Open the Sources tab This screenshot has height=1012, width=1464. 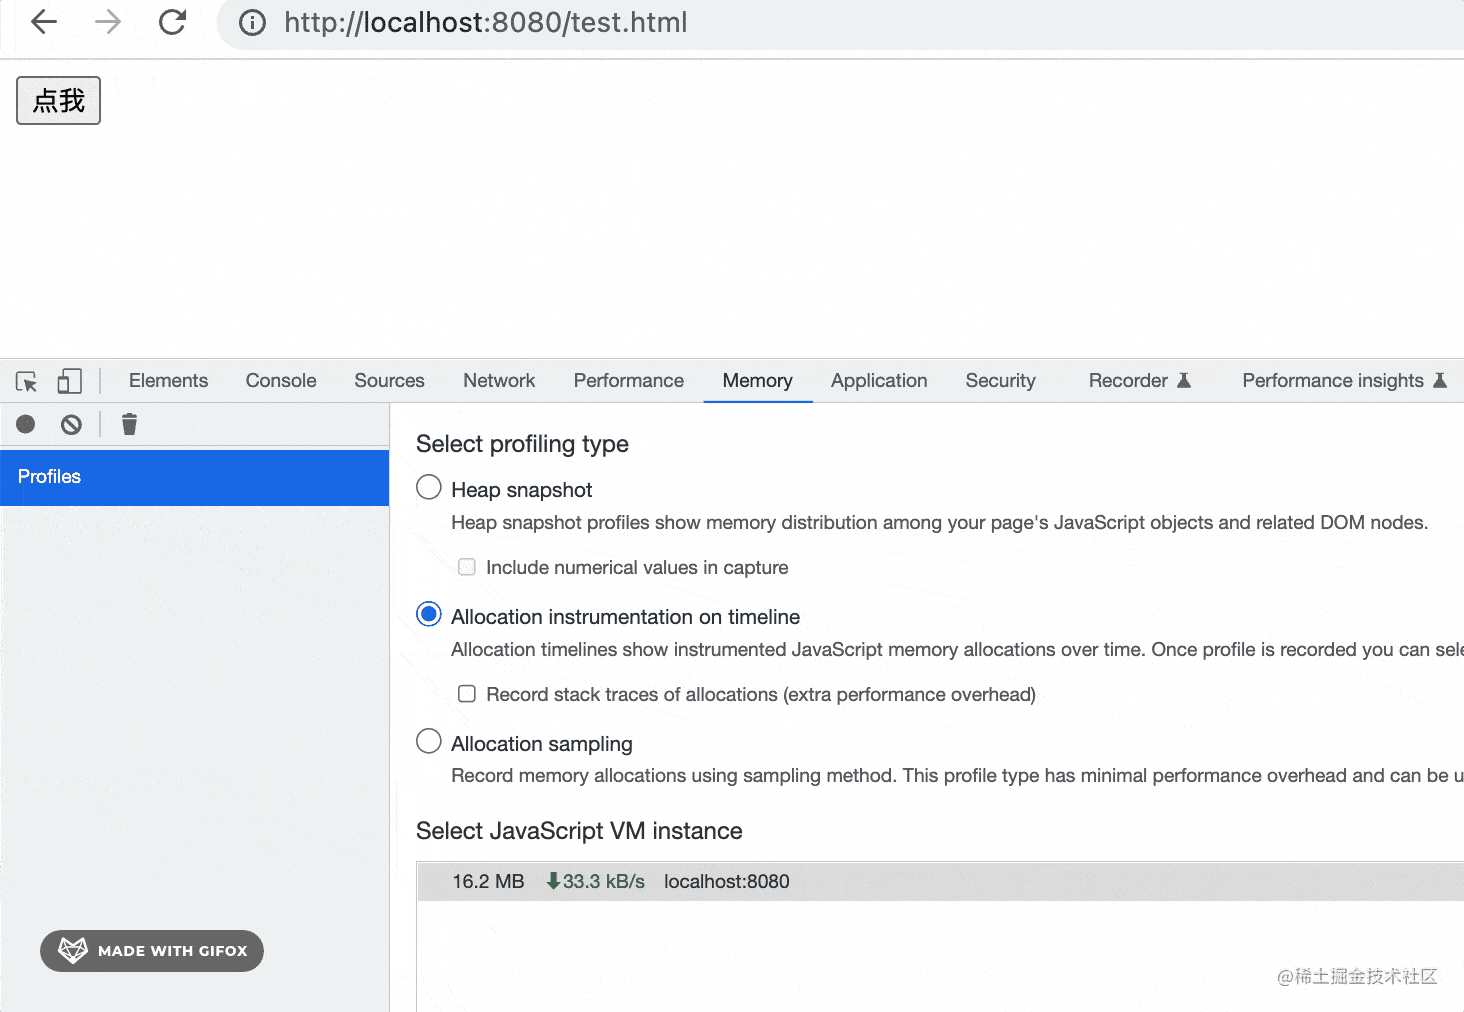pyautogui.click(x=389, y=381)
